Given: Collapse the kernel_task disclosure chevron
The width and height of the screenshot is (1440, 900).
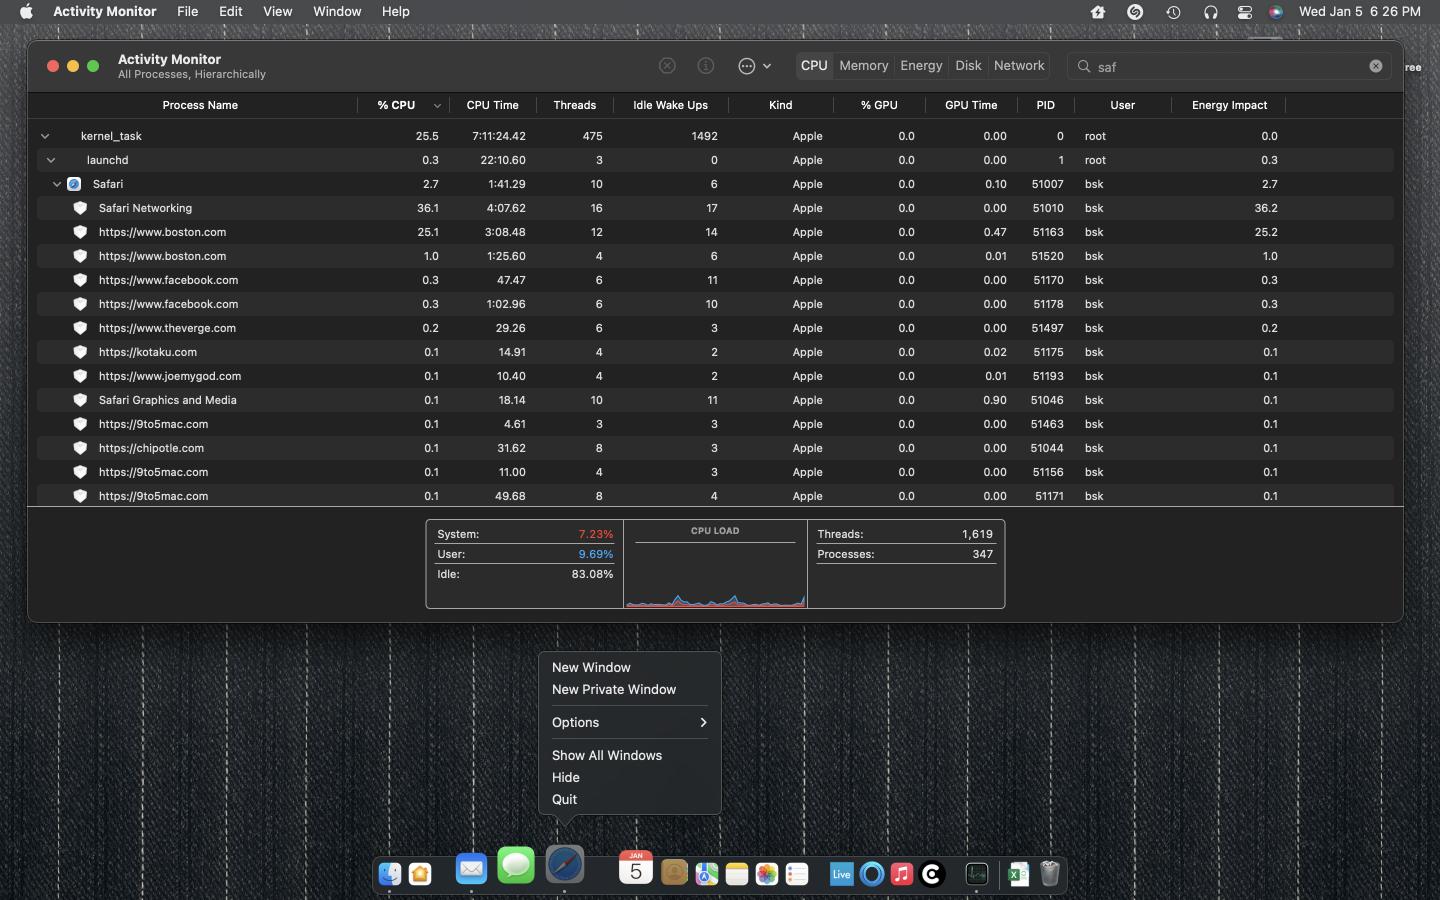Looking at the screenshot, I should 45,136.
